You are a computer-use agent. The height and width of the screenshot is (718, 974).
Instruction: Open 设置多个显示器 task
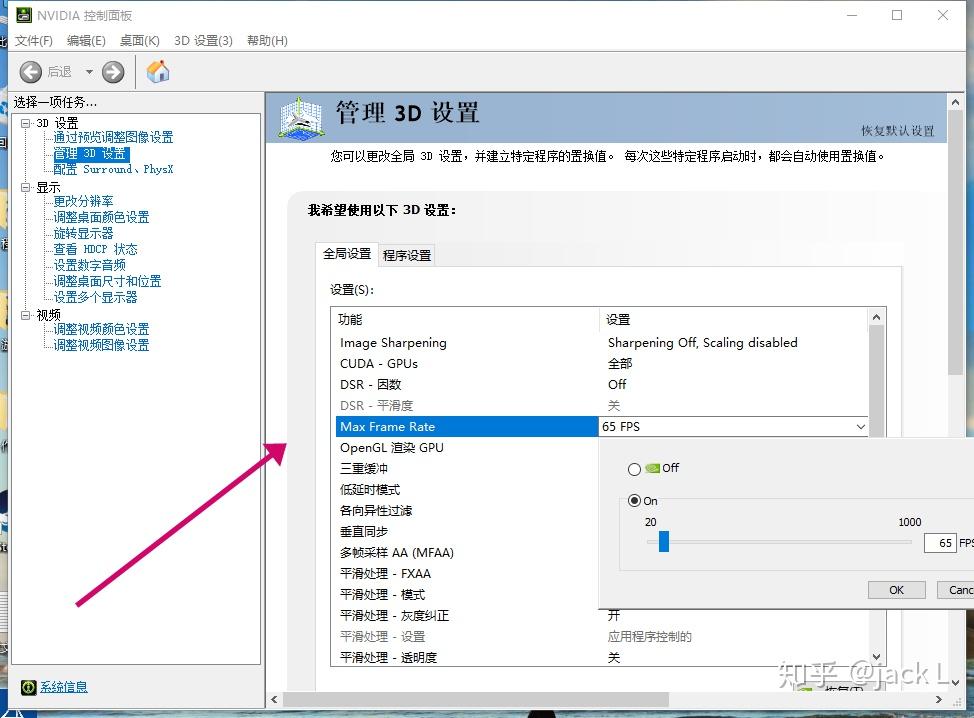(x=95, y=298)
